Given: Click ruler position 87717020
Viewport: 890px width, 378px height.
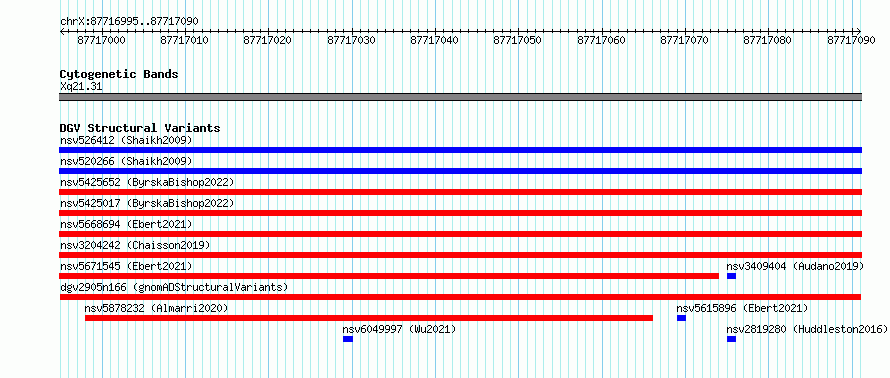Looking at the screenshot, I should point(268,40).
